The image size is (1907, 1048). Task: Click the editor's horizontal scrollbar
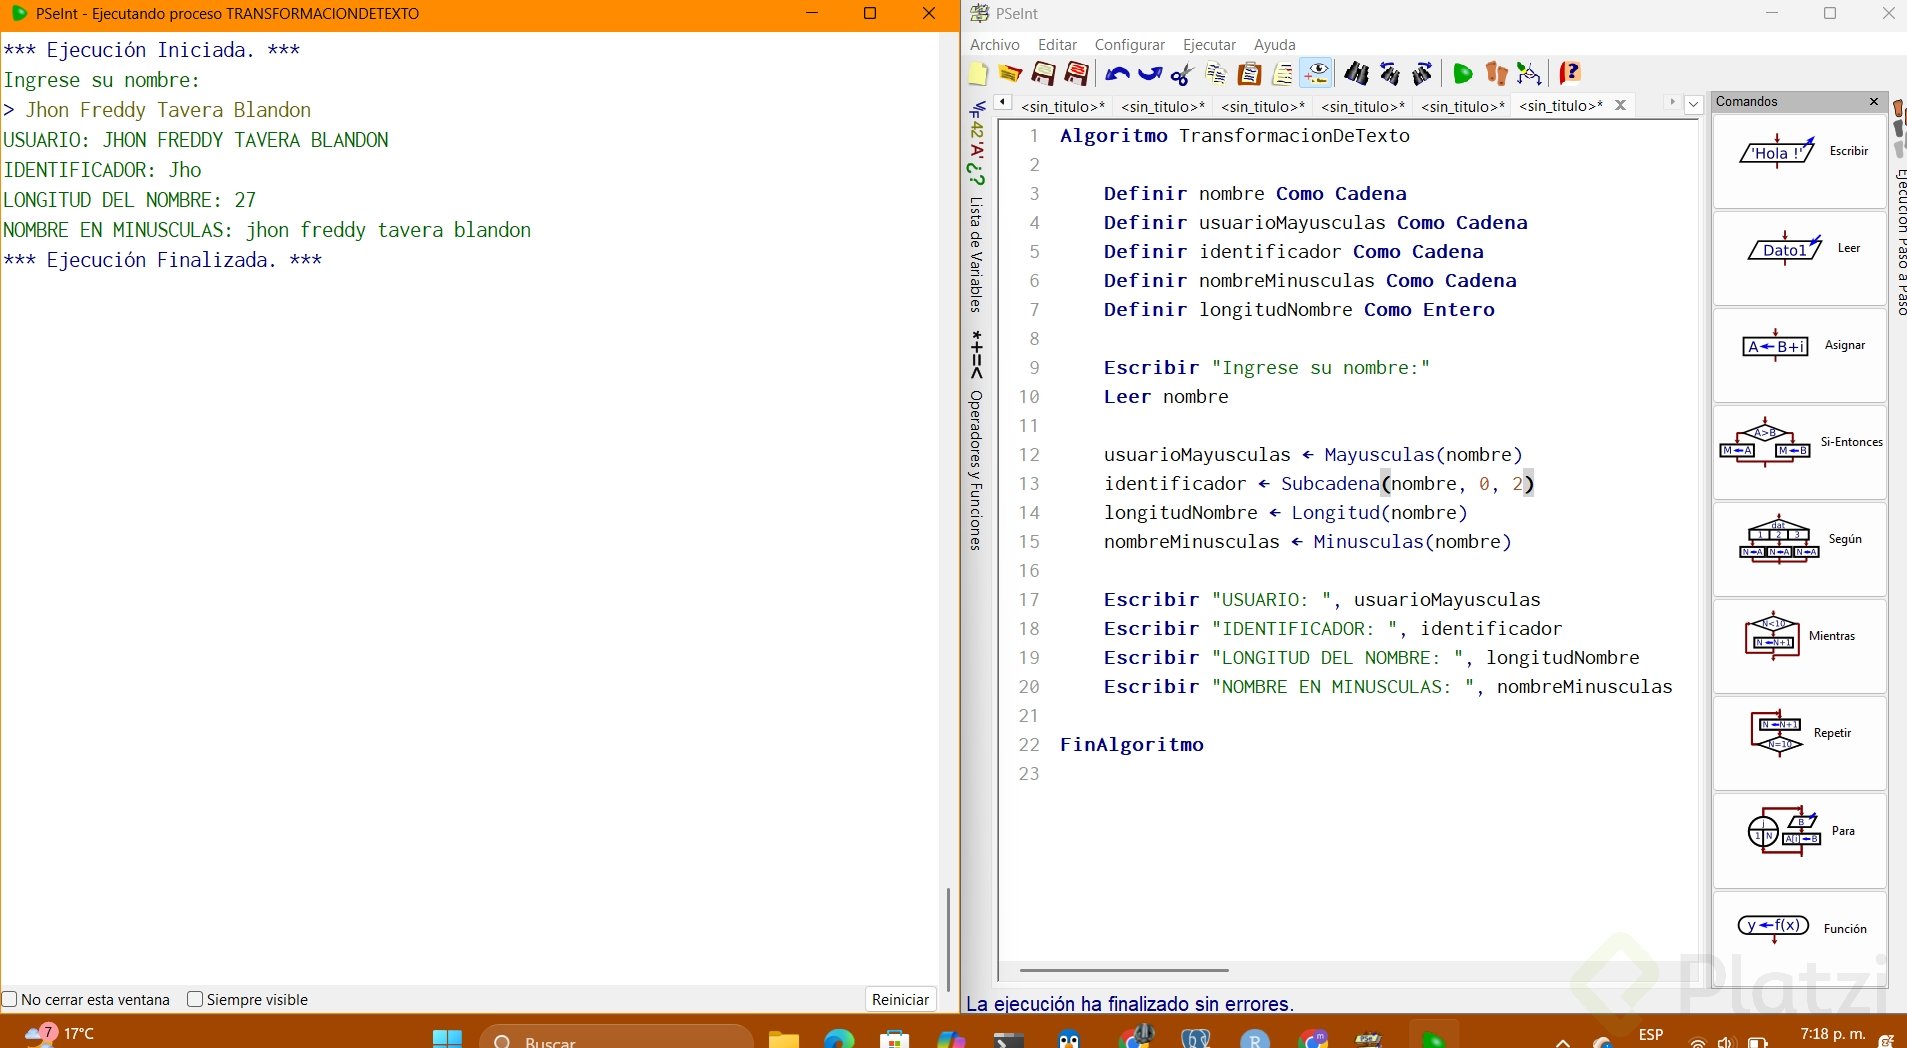click(x=1124, y=970)
